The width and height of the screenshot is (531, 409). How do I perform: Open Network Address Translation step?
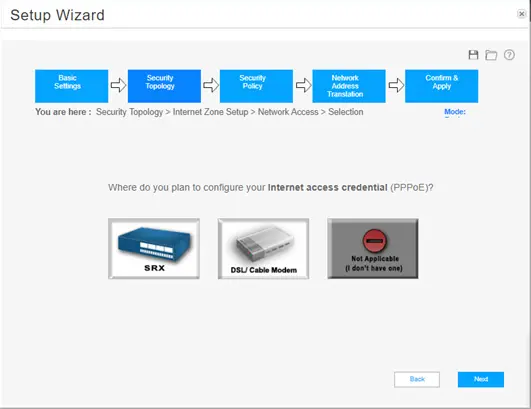349,86
